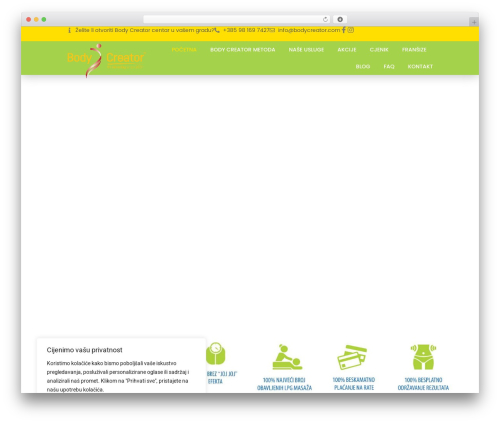
Task: Click the info@bodycreator.com email link
Action: (309, 30)
